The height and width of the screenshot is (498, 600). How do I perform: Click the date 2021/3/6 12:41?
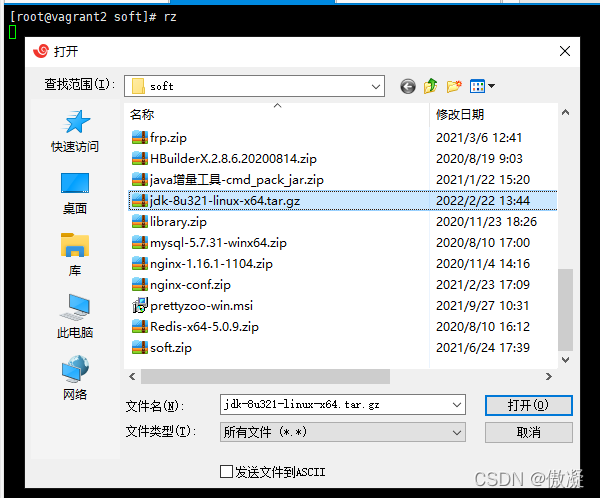479,138
